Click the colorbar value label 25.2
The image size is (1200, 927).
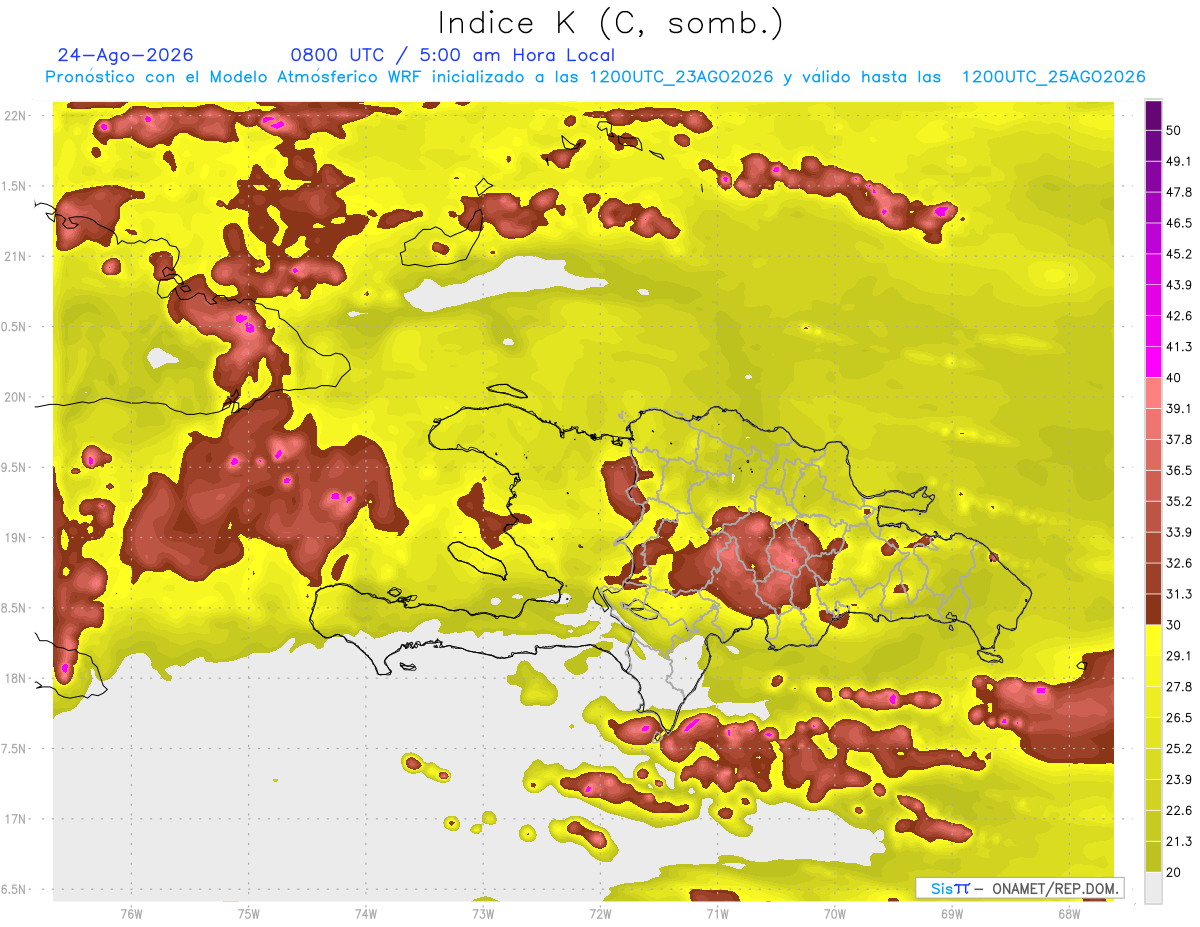pos(1179,748)
